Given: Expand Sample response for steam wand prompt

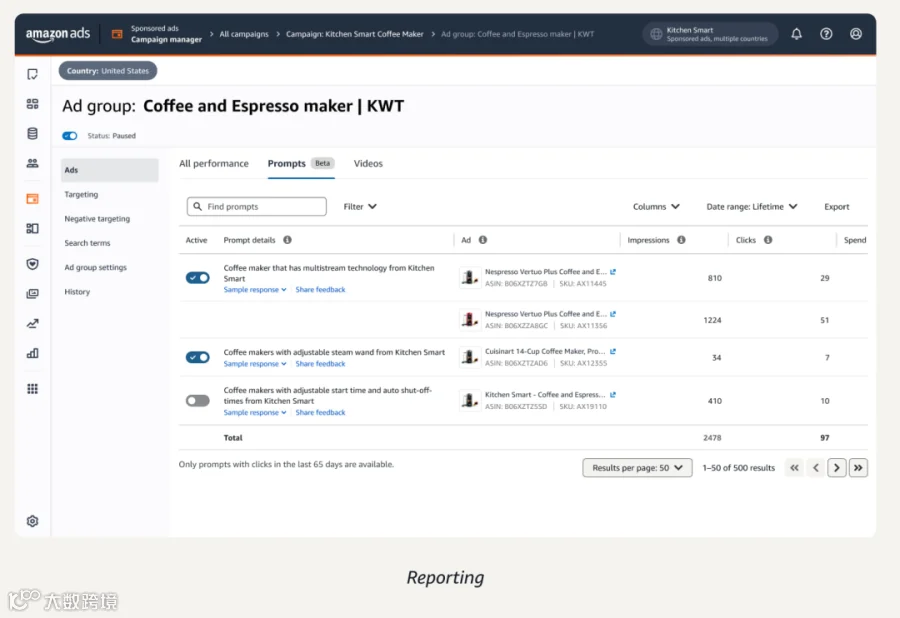Looking at the screenshot, I should point(255,364).
